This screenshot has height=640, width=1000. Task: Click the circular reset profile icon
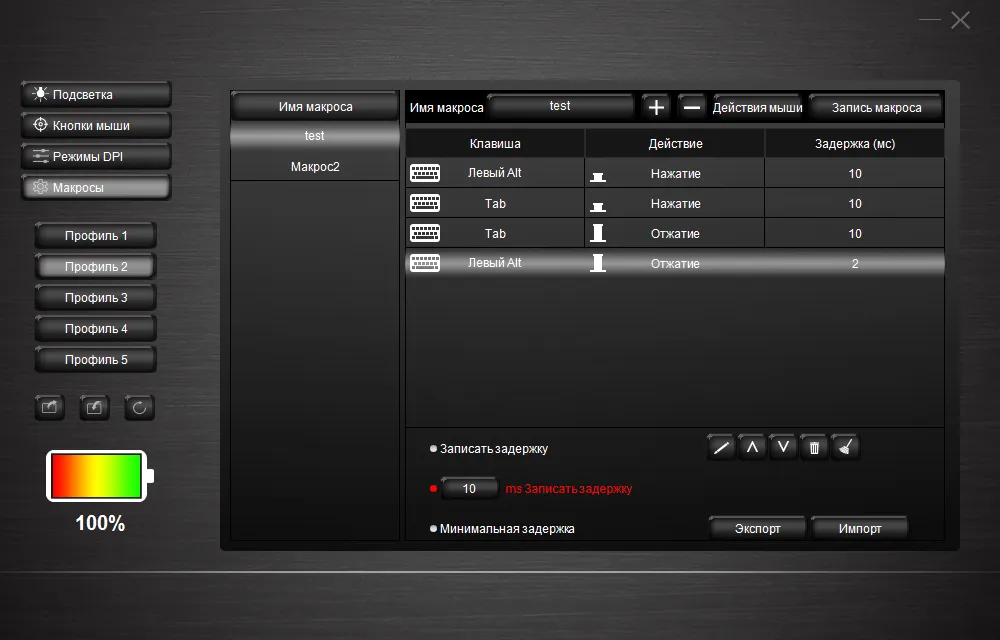(x=139, y=408)
